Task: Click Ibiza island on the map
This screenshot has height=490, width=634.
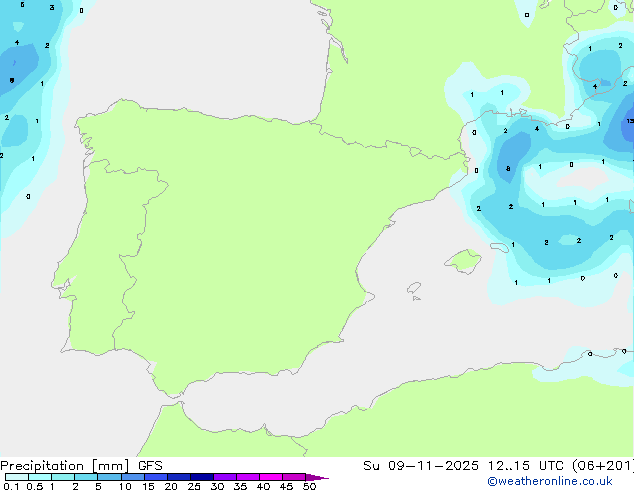Action: (x=414, y=288)
